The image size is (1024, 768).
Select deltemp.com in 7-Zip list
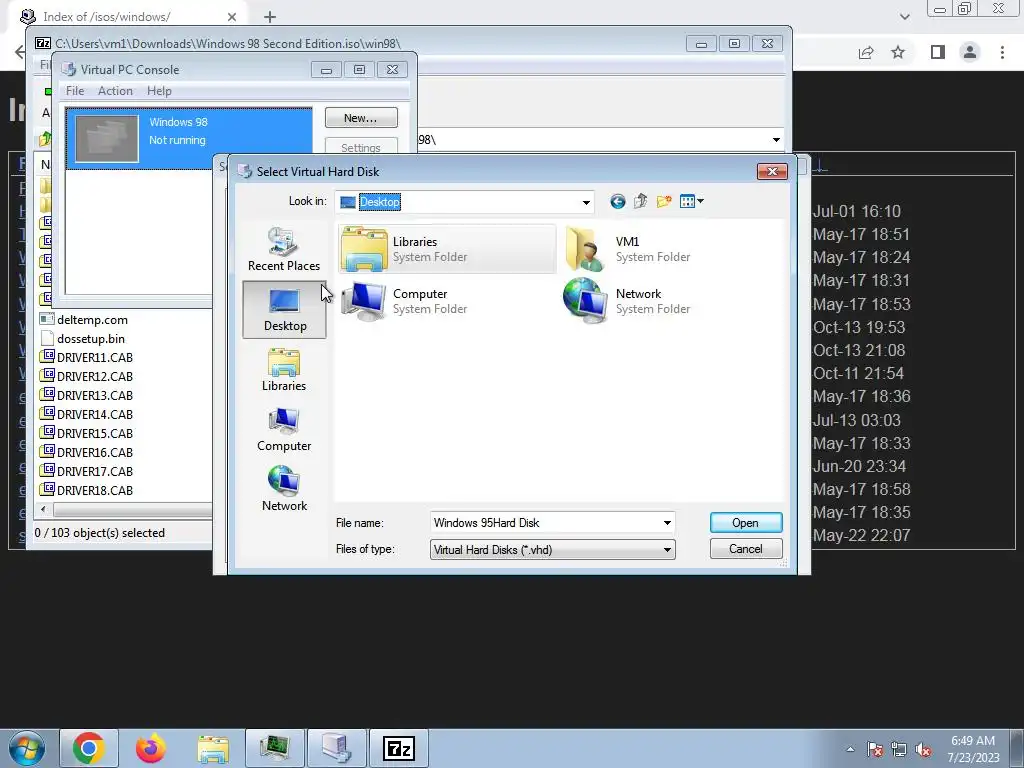[92, 319]
